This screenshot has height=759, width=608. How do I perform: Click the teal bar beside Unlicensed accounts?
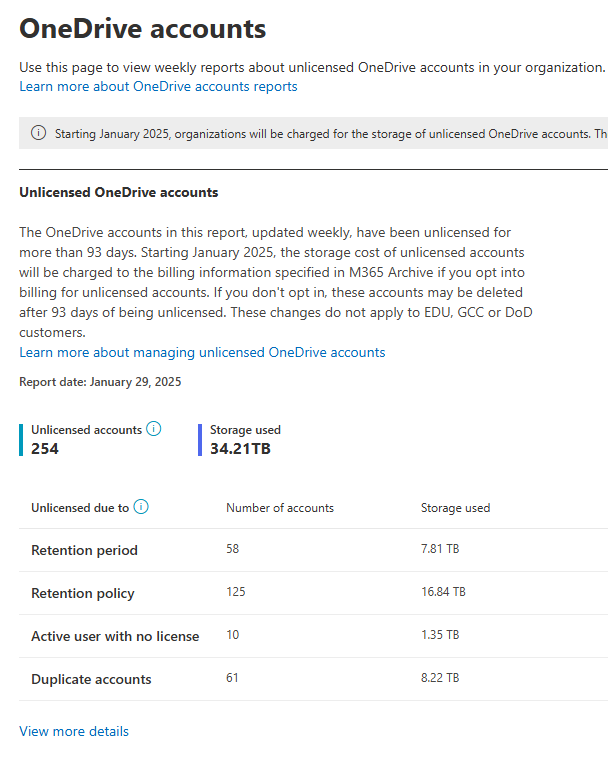(21, 439)
